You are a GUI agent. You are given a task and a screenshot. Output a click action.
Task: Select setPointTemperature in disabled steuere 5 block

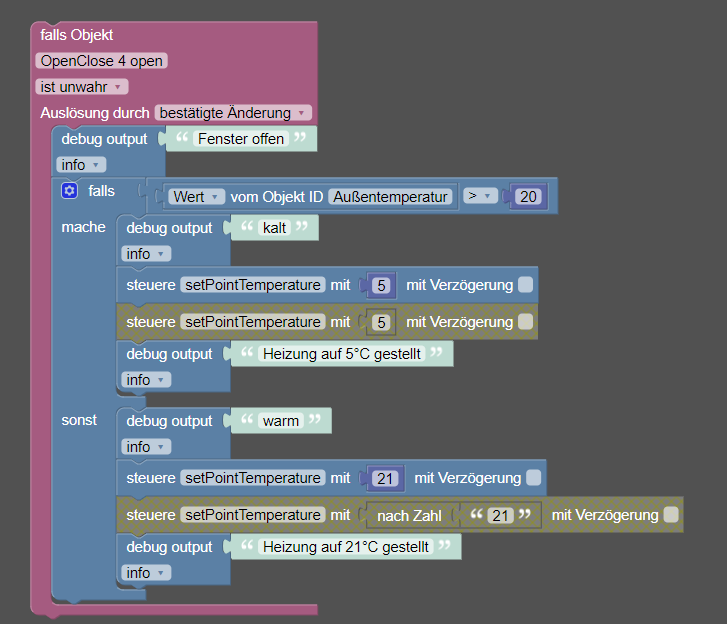pyautogui.click(x=253, y=322)
